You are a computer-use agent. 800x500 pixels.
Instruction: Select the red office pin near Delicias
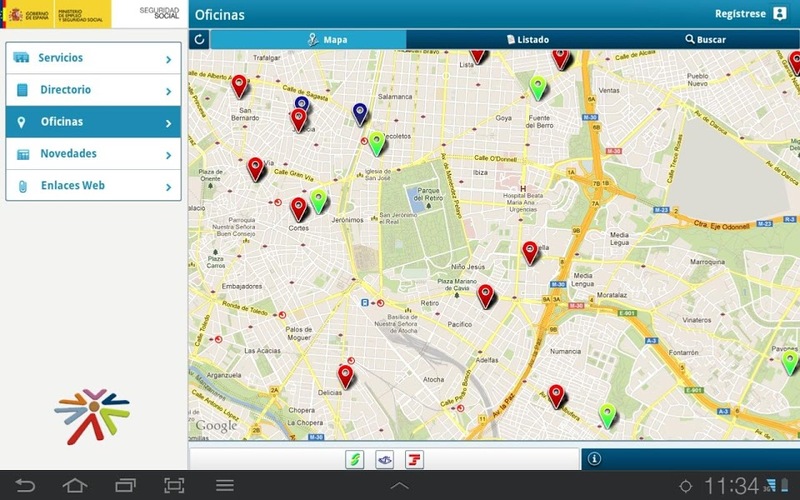[x=346, y=375]
